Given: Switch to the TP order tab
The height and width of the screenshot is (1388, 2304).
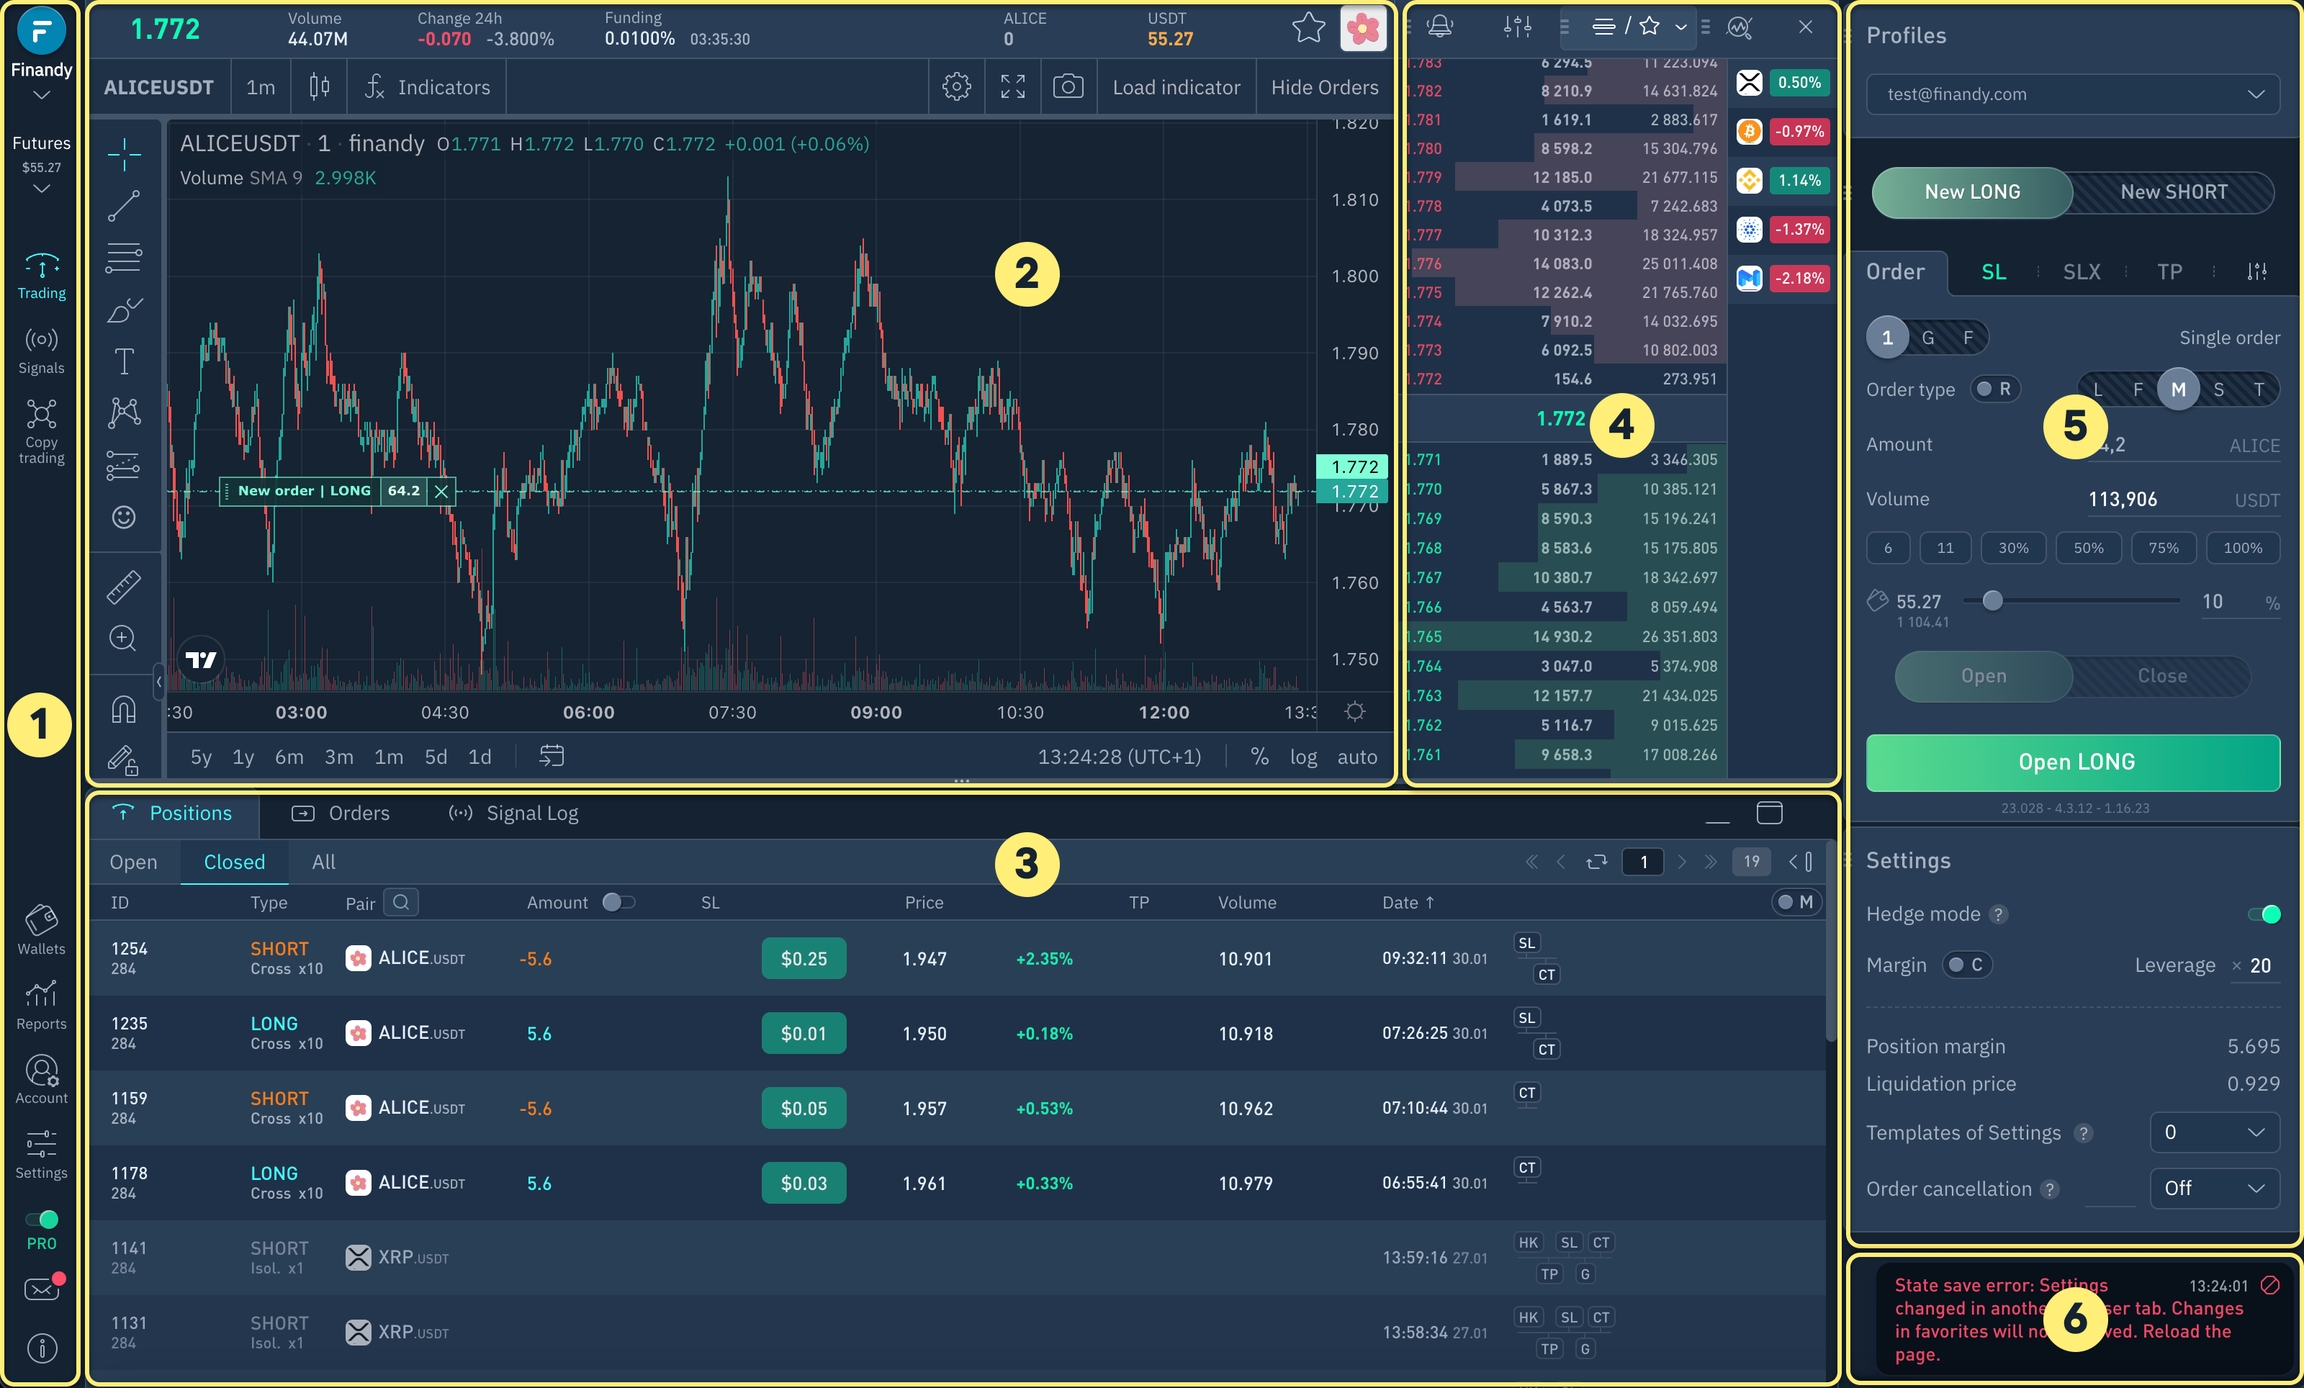Looking at the screenshot, I should pos(2169,272).
